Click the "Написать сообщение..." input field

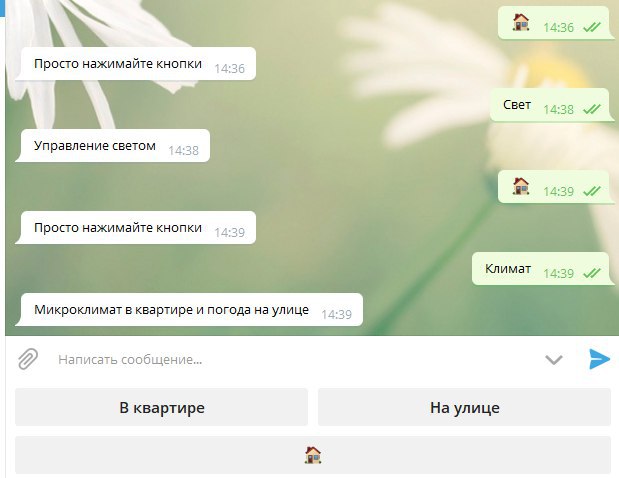(292, 360)
